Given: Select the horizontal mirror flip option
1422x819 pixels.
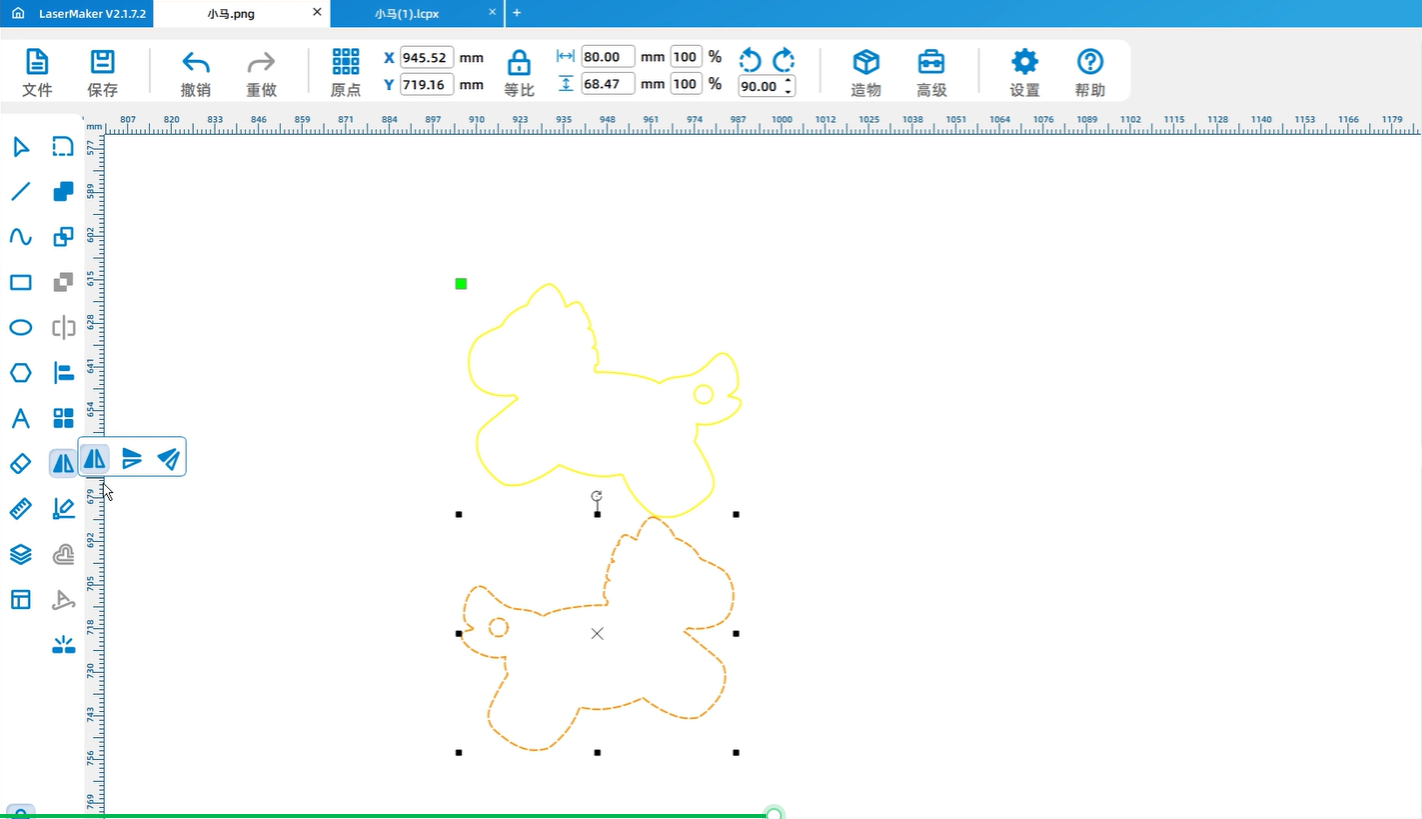Looking at the screenshot, I should [x=95, y=458].
